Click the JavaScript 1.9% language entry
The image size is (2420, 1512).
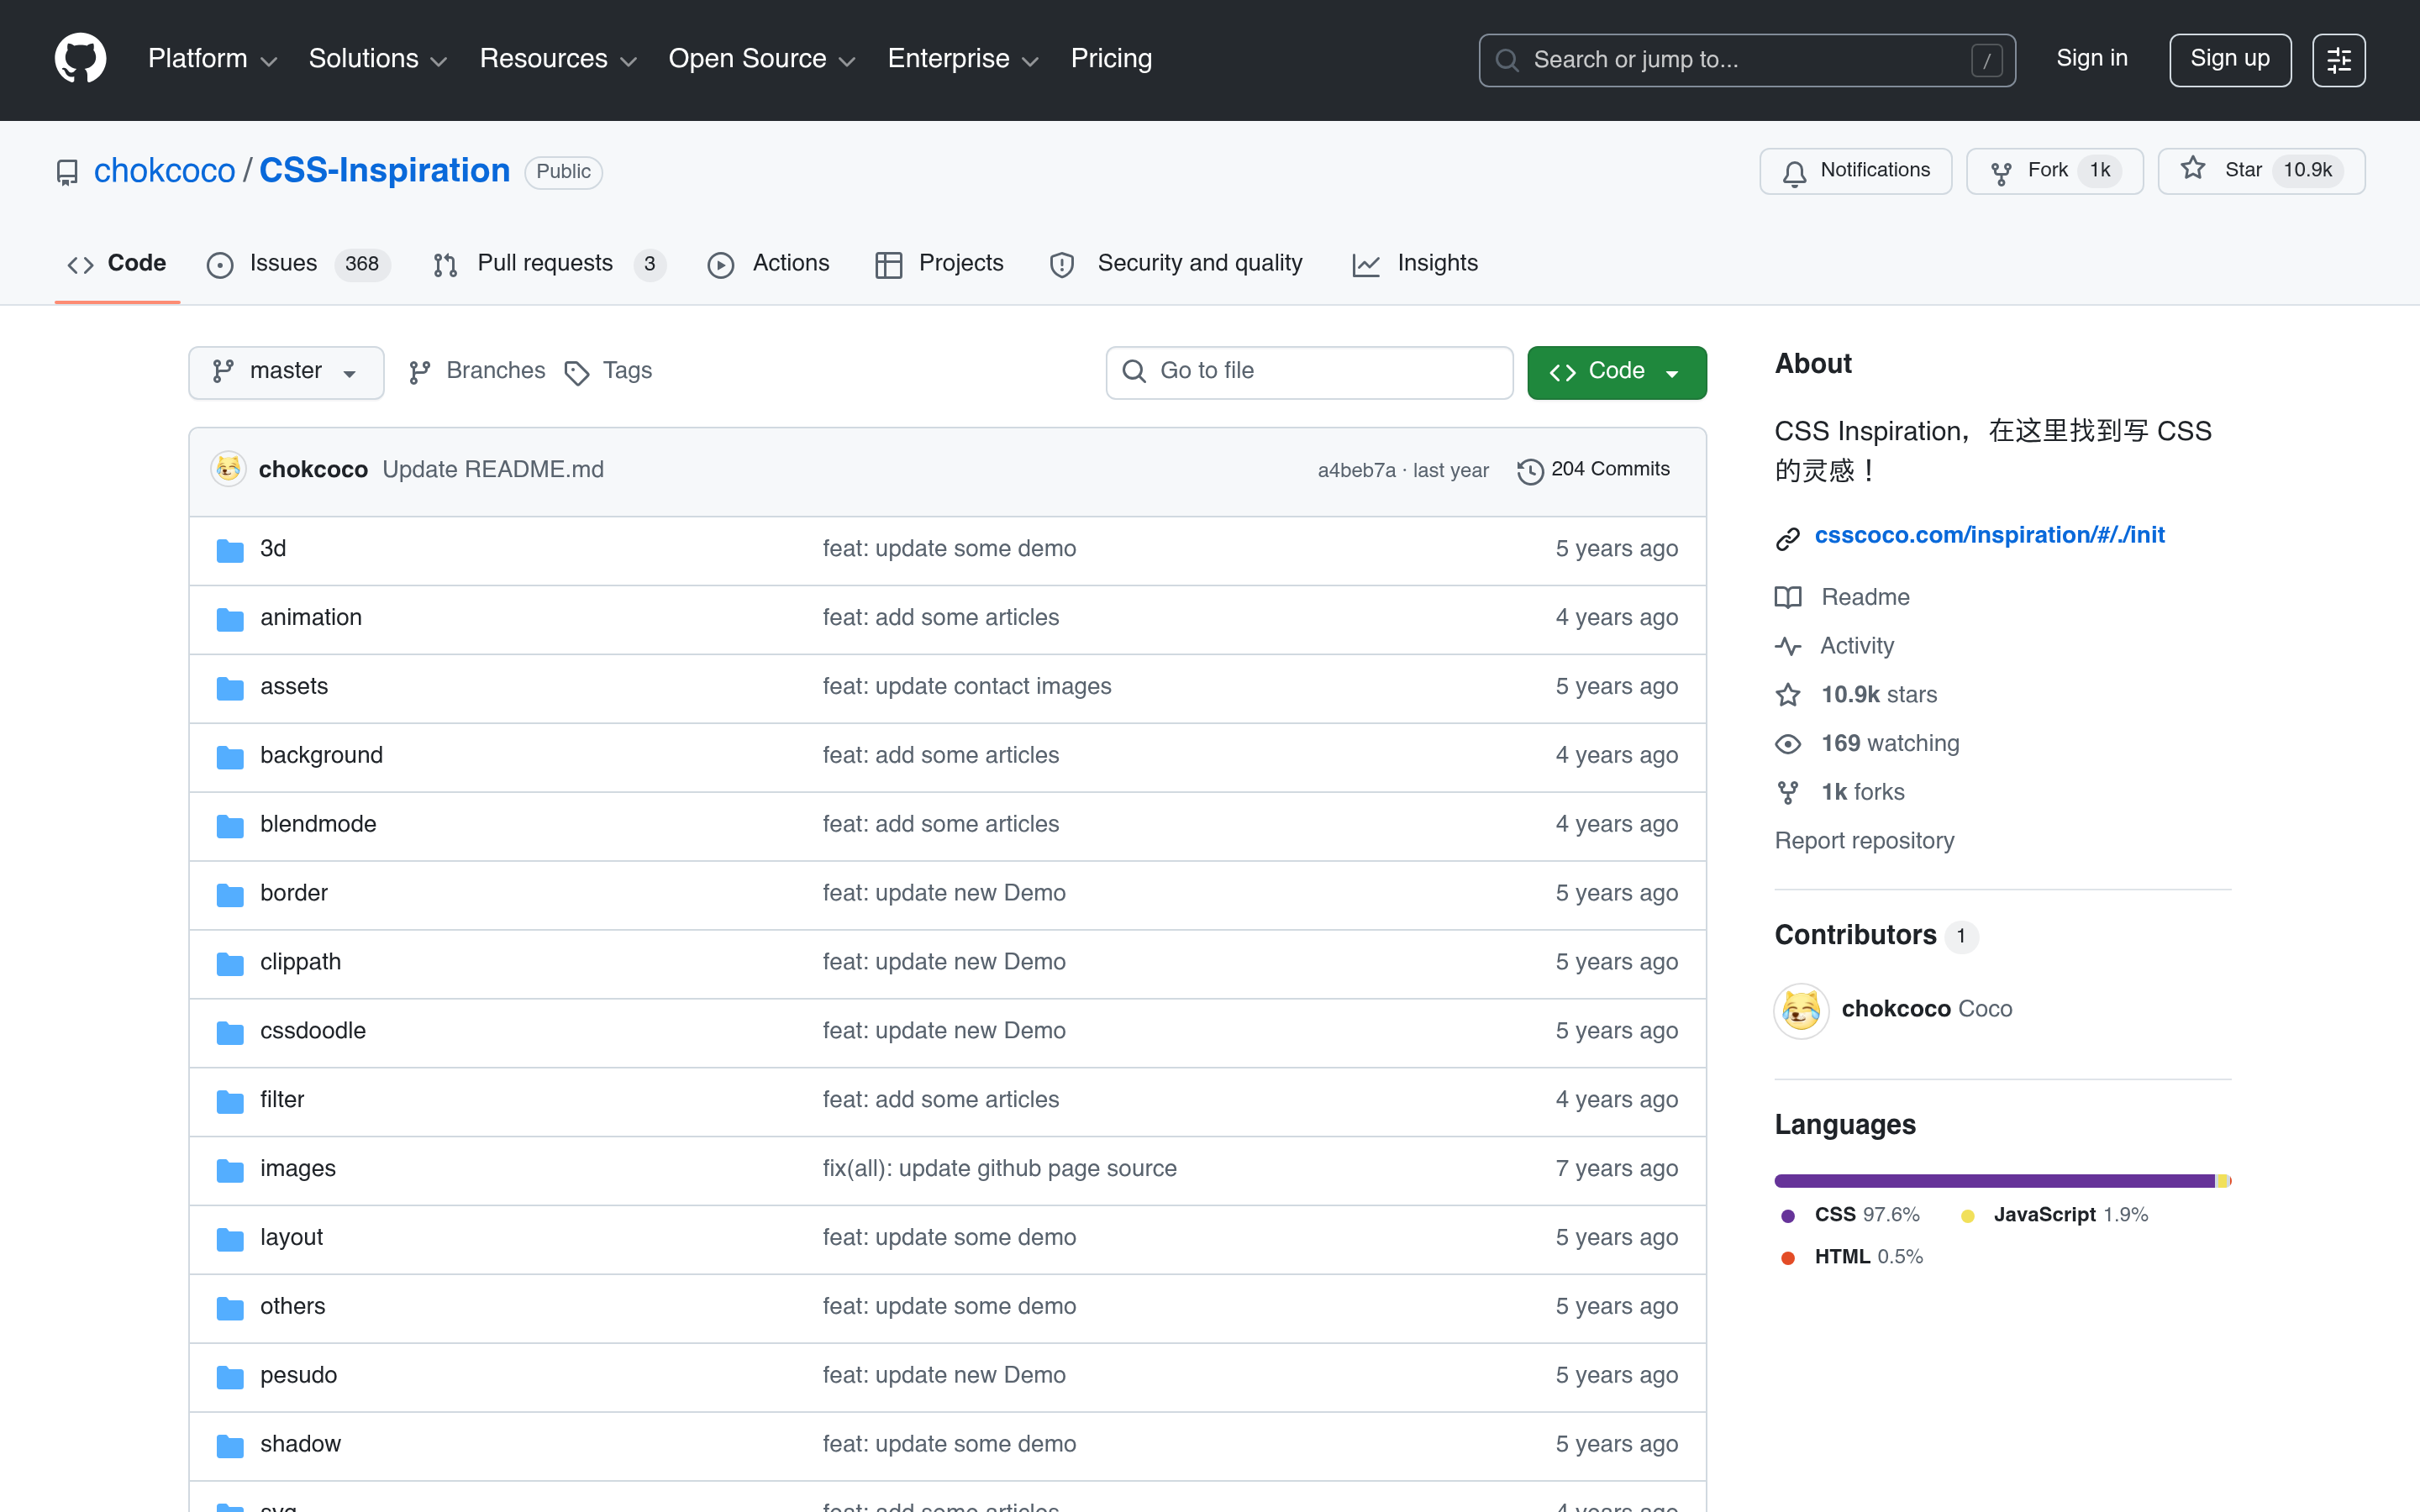click(2054, 1215)
